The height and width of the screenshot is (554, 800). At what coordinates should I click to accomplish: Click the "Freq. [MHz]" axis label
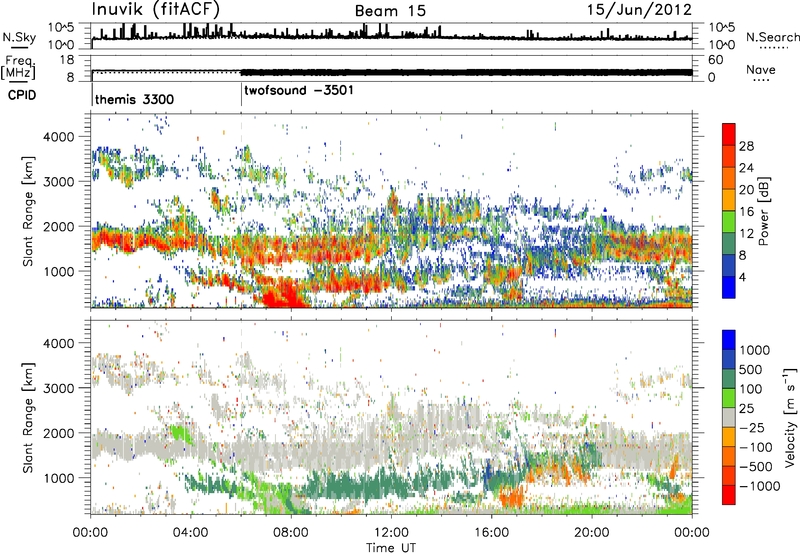point(19,67)
